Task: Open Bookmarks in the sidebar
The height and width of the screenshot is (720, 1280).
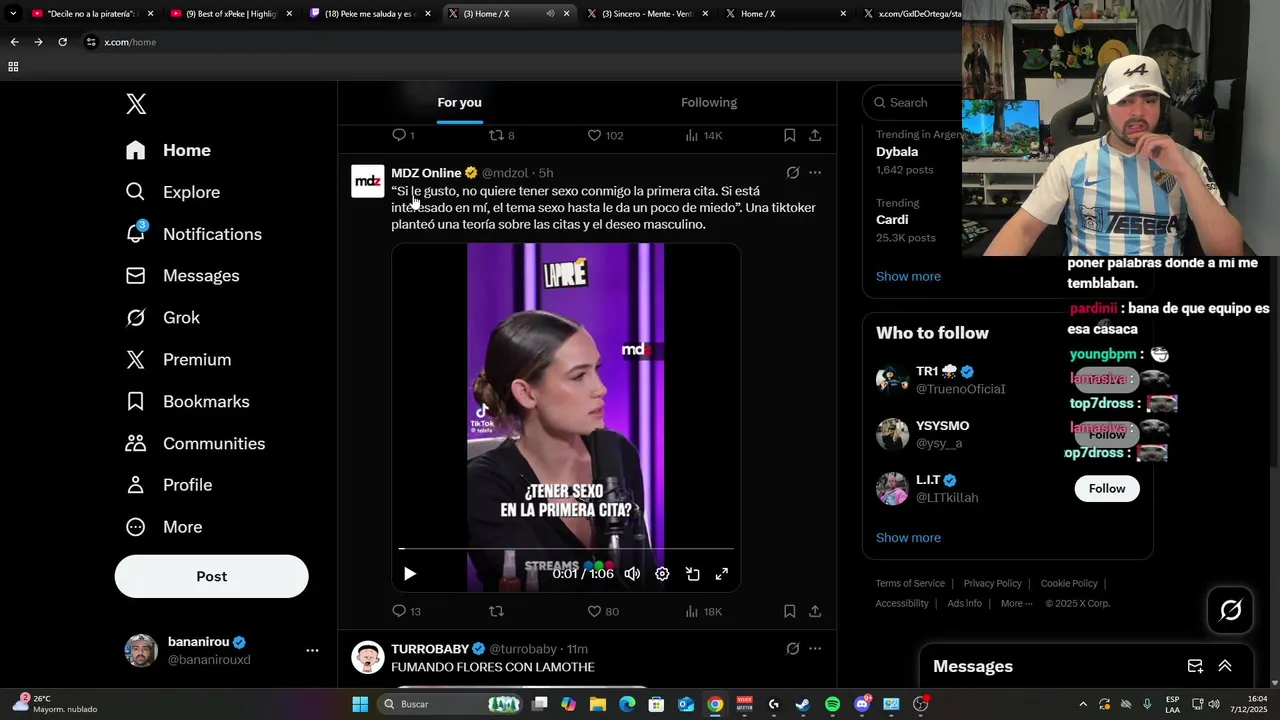Action: coord(187,402)
